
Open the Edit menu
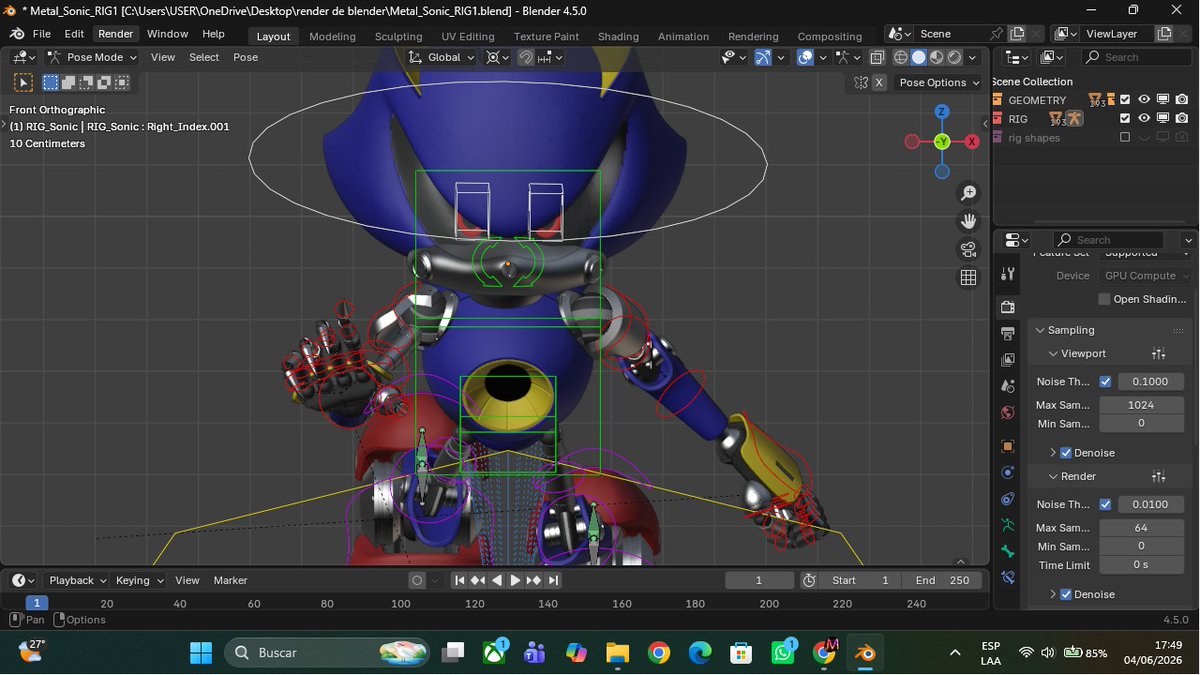[x=74, y=34]
